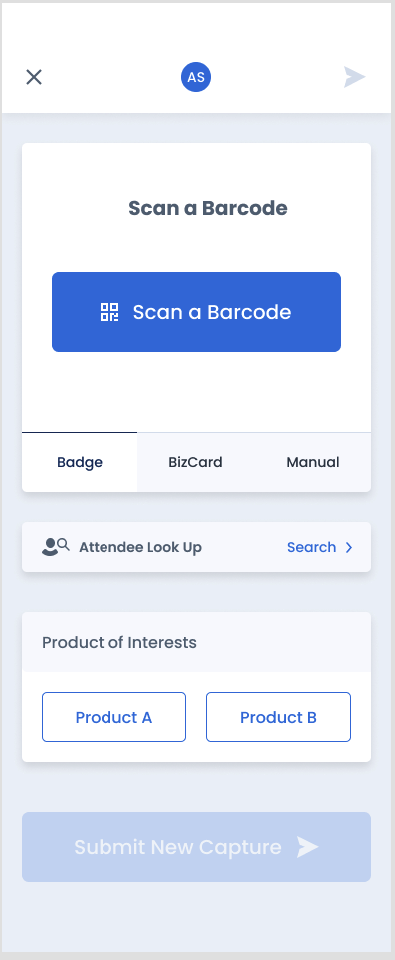Open the AS user avatar
395x960 pixels.
196,77
